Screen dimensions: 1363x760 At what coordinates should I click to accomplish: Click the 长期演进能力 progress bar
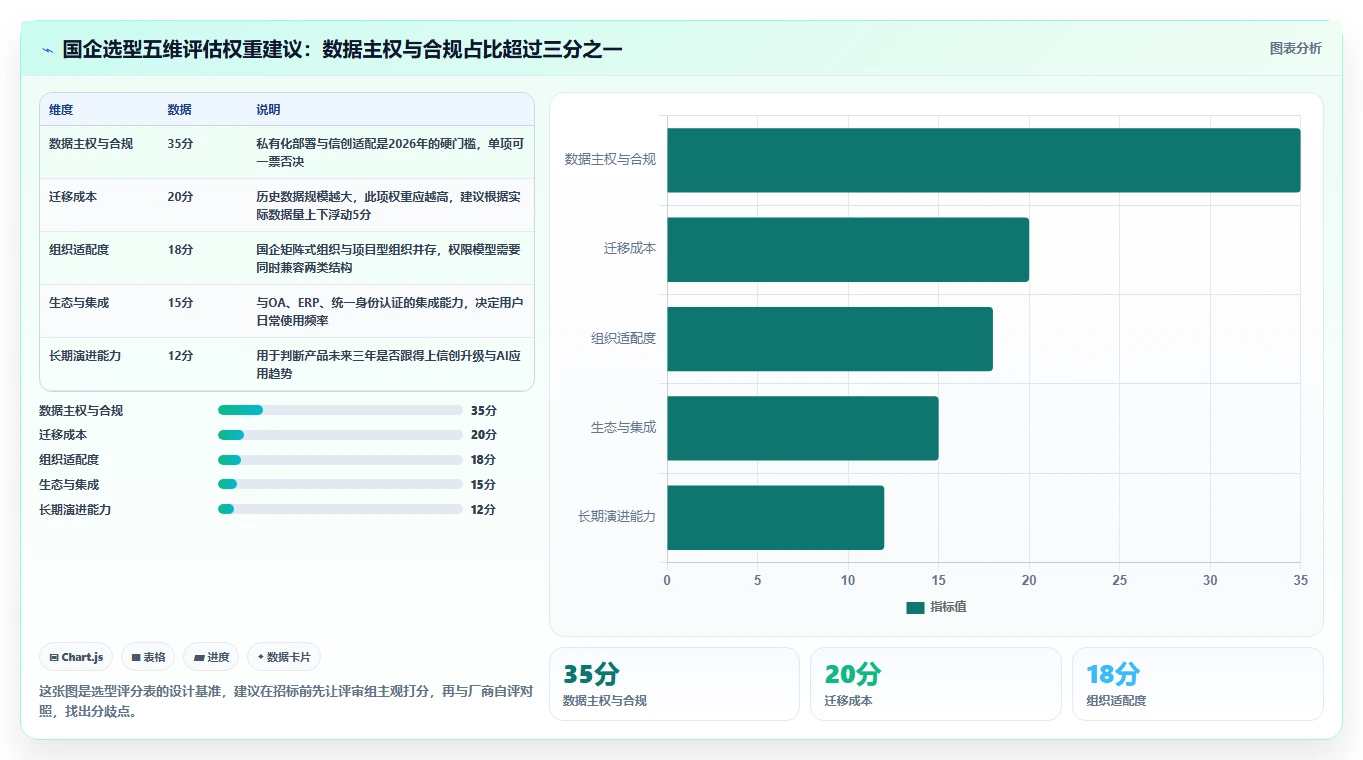(x=340, y=509)
